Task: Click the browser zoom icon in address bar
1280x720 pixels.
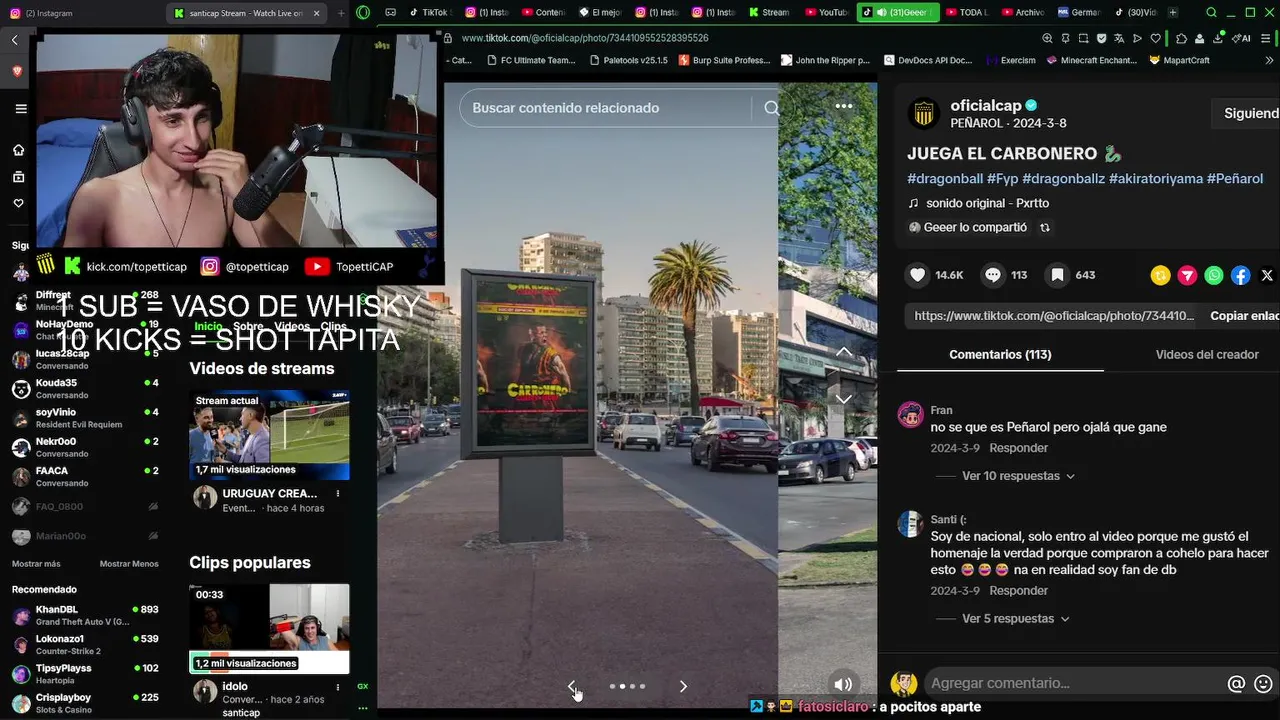Action: [x=1047, y=38]
